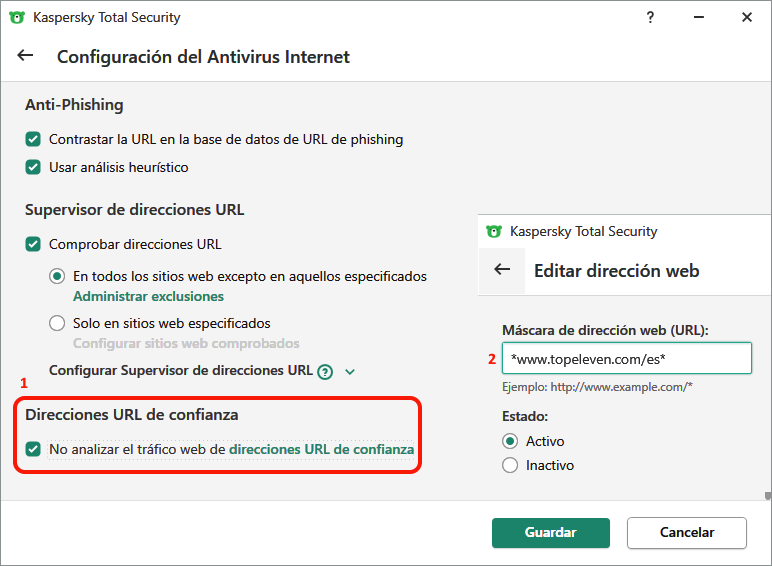
Task: Click the Guardar button
Action: pos(550,533)
